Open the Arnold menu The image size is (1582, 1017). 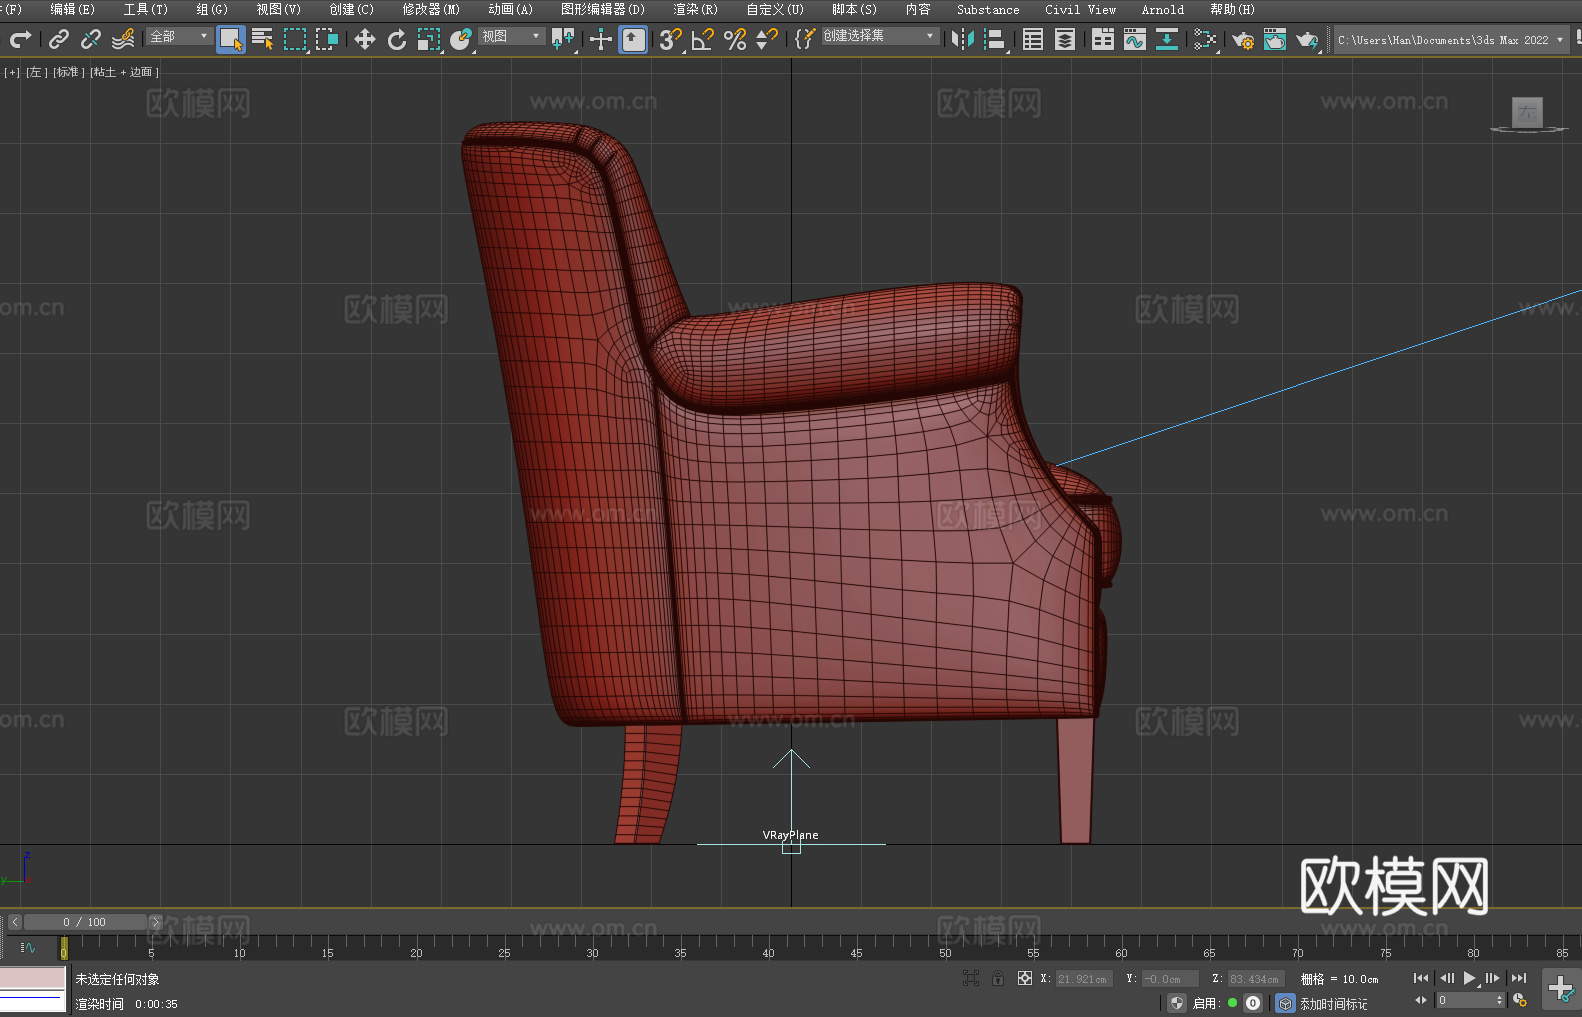coord(1162,9)
